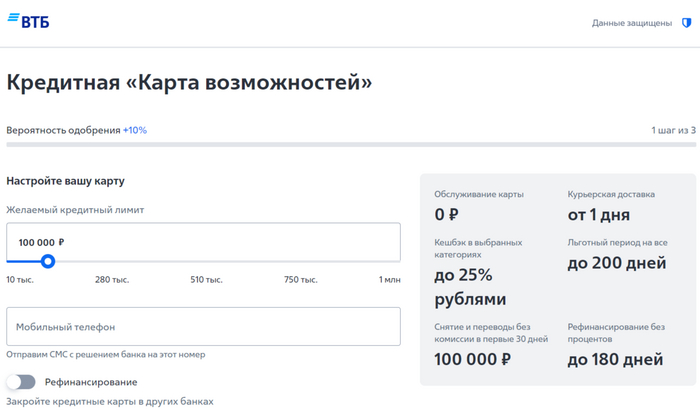Click the до 25% рублями cashback benefit

coord(470,286)
